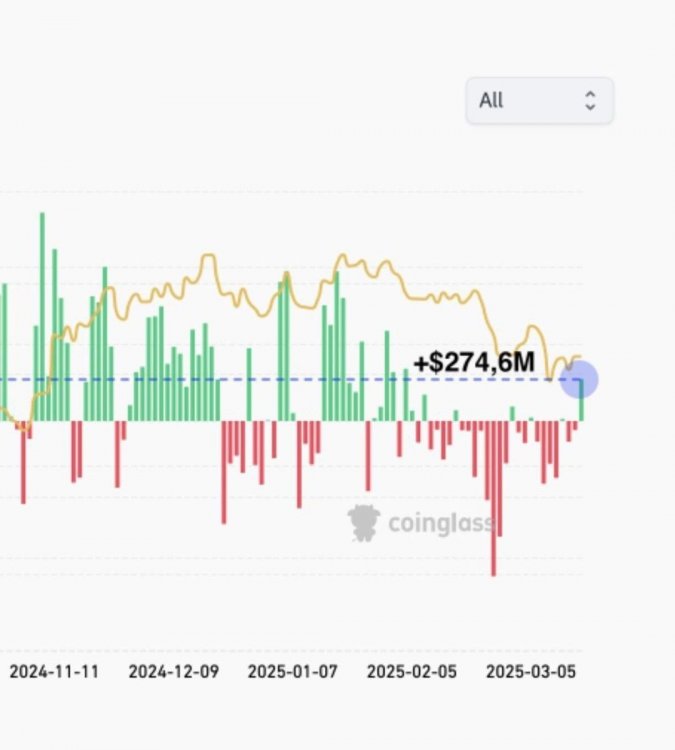
Task: Click the blue circle marker at the chart's right end
Action: [x=578, y=380]
